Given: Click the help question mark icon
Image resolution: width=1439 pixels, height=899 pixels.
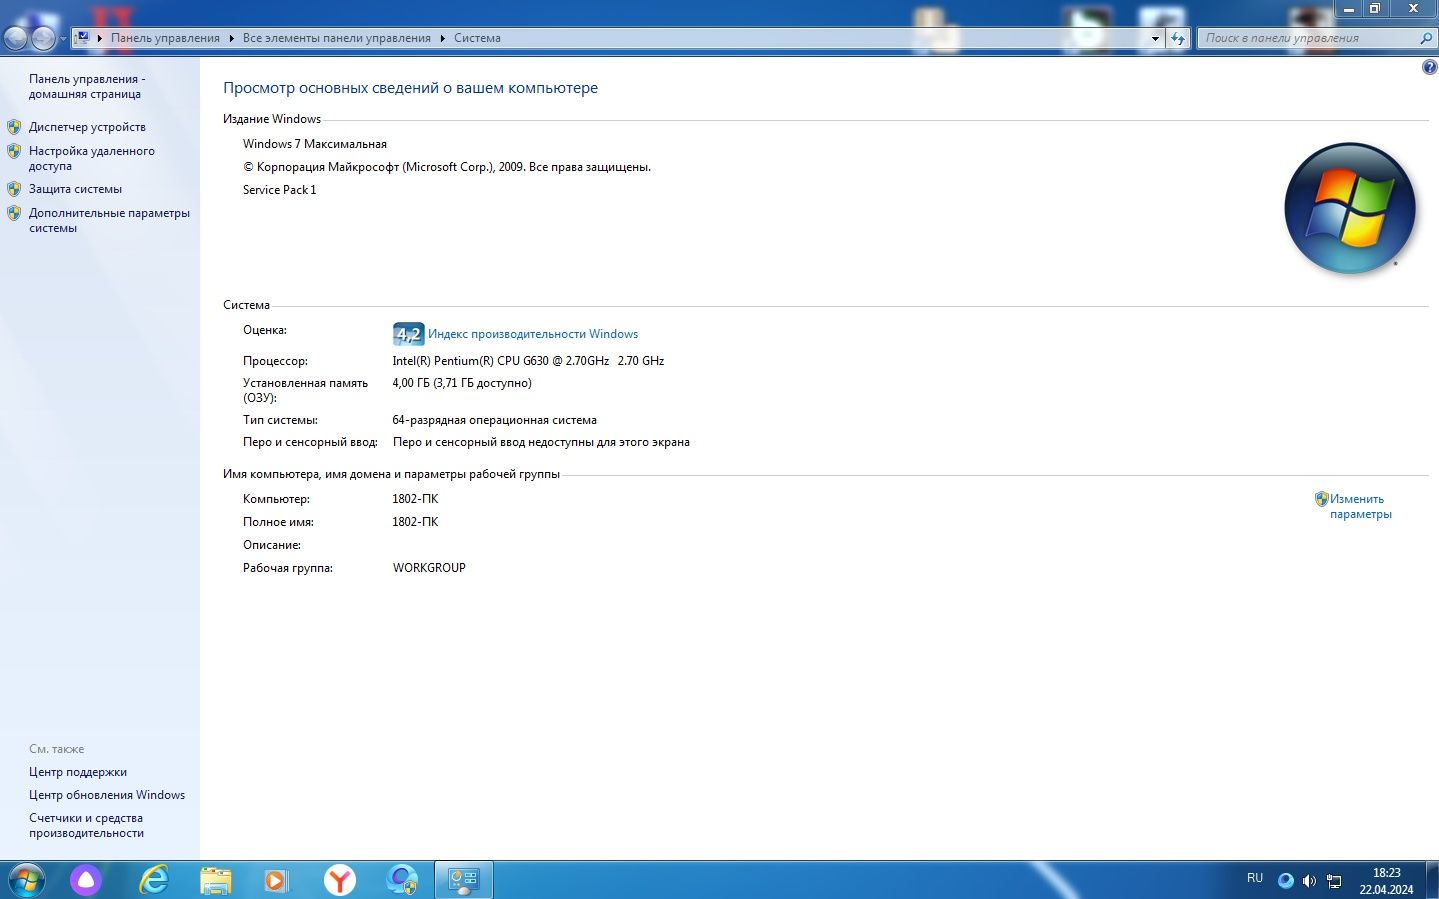Looking at the screenshot, I should [1429, 67].
